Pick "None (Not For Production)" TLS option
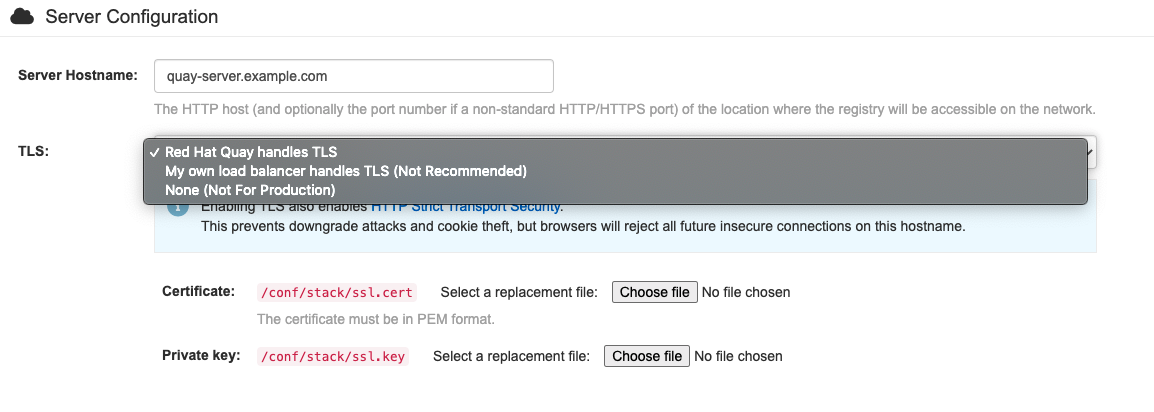Image resolution: width=1154 pixels, height=412 pixels. (x=249, y=190)
